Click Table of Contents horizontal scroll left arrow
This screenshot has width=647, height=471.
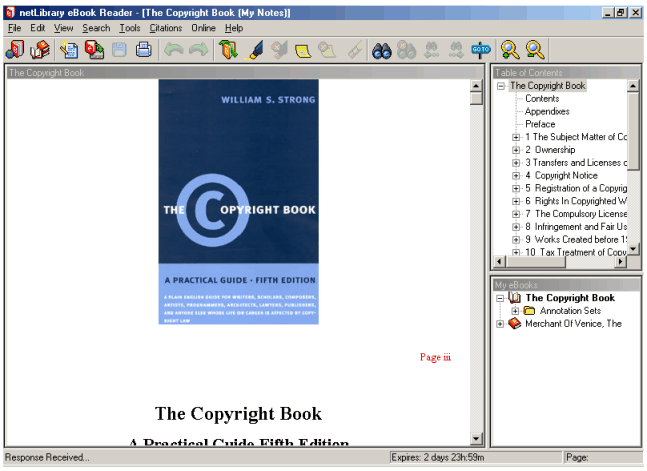499,261
